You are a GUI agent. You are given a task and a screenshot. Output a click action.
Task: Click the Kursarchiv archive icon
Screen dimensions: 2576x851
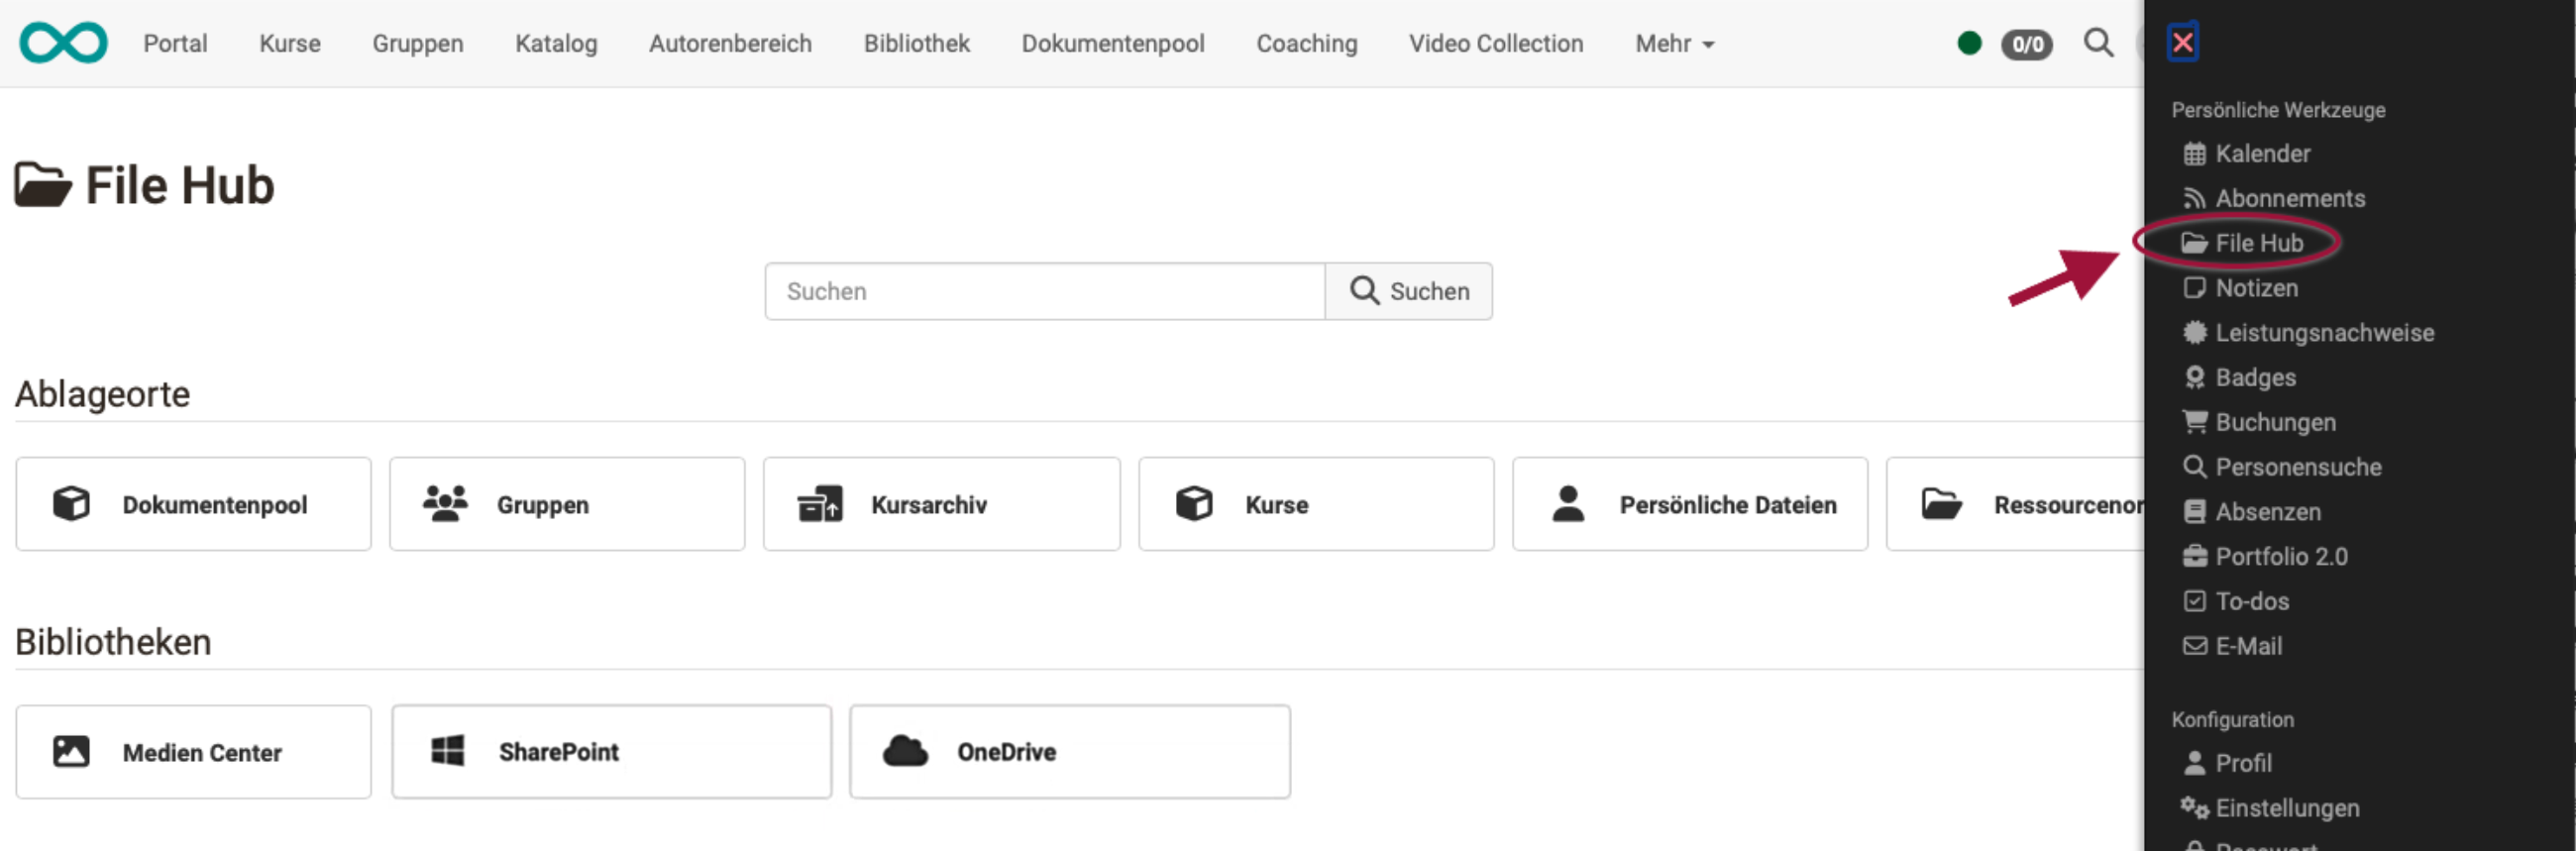coord(819,504)
